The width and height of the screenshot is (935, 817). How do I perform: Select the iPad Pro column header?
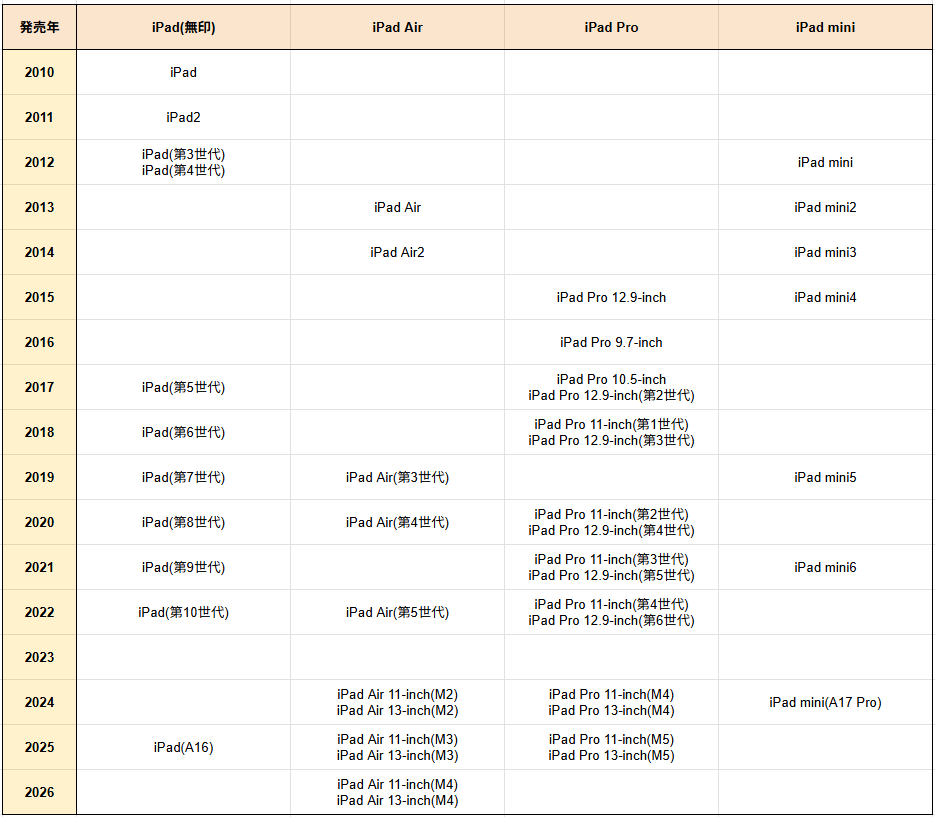click(x=611, y=27)
